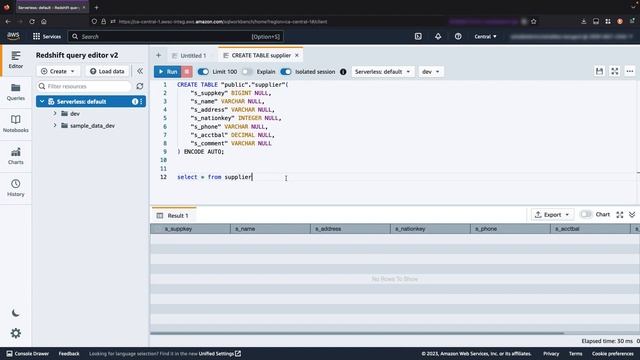Open the CloudShell icon in header

pyautogui.click(x=418, y=36)
